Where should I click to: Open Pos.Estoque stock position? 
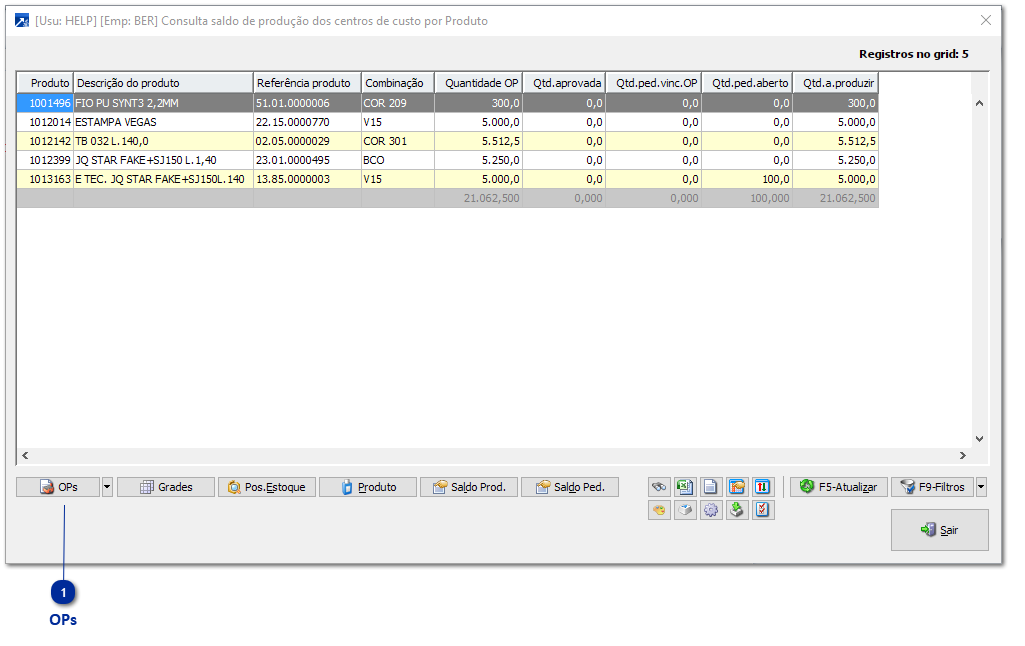tap(267, 487)
